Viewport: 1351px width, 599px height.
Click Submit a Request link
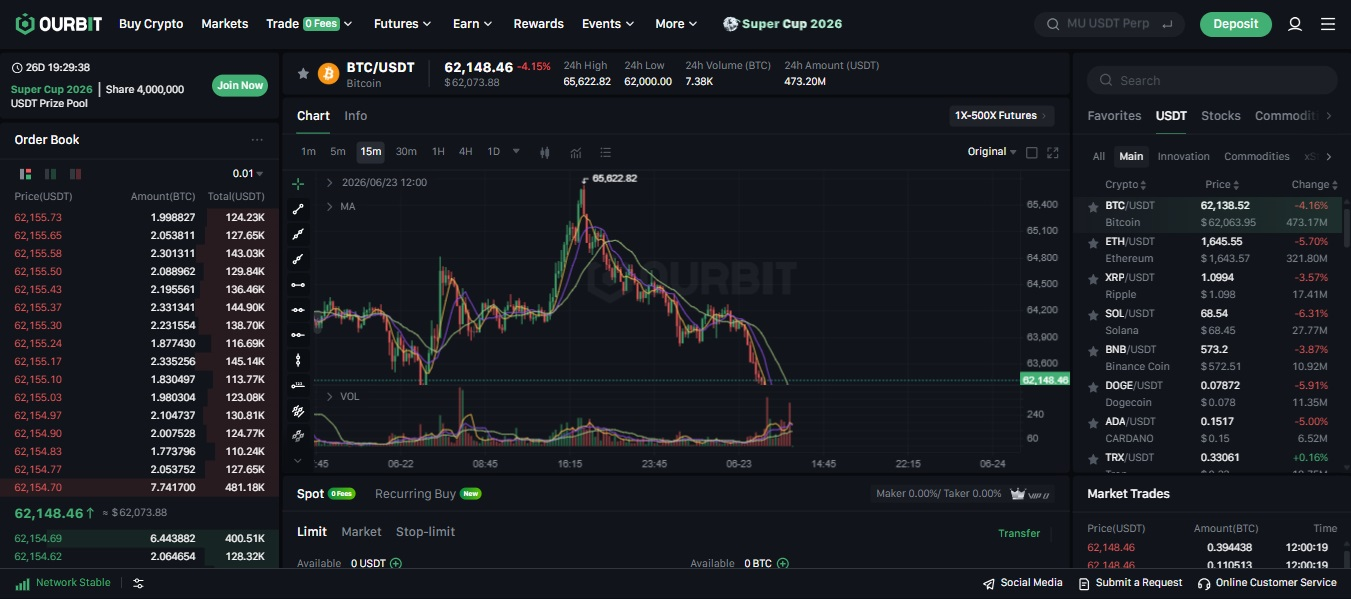point(1130,583)
